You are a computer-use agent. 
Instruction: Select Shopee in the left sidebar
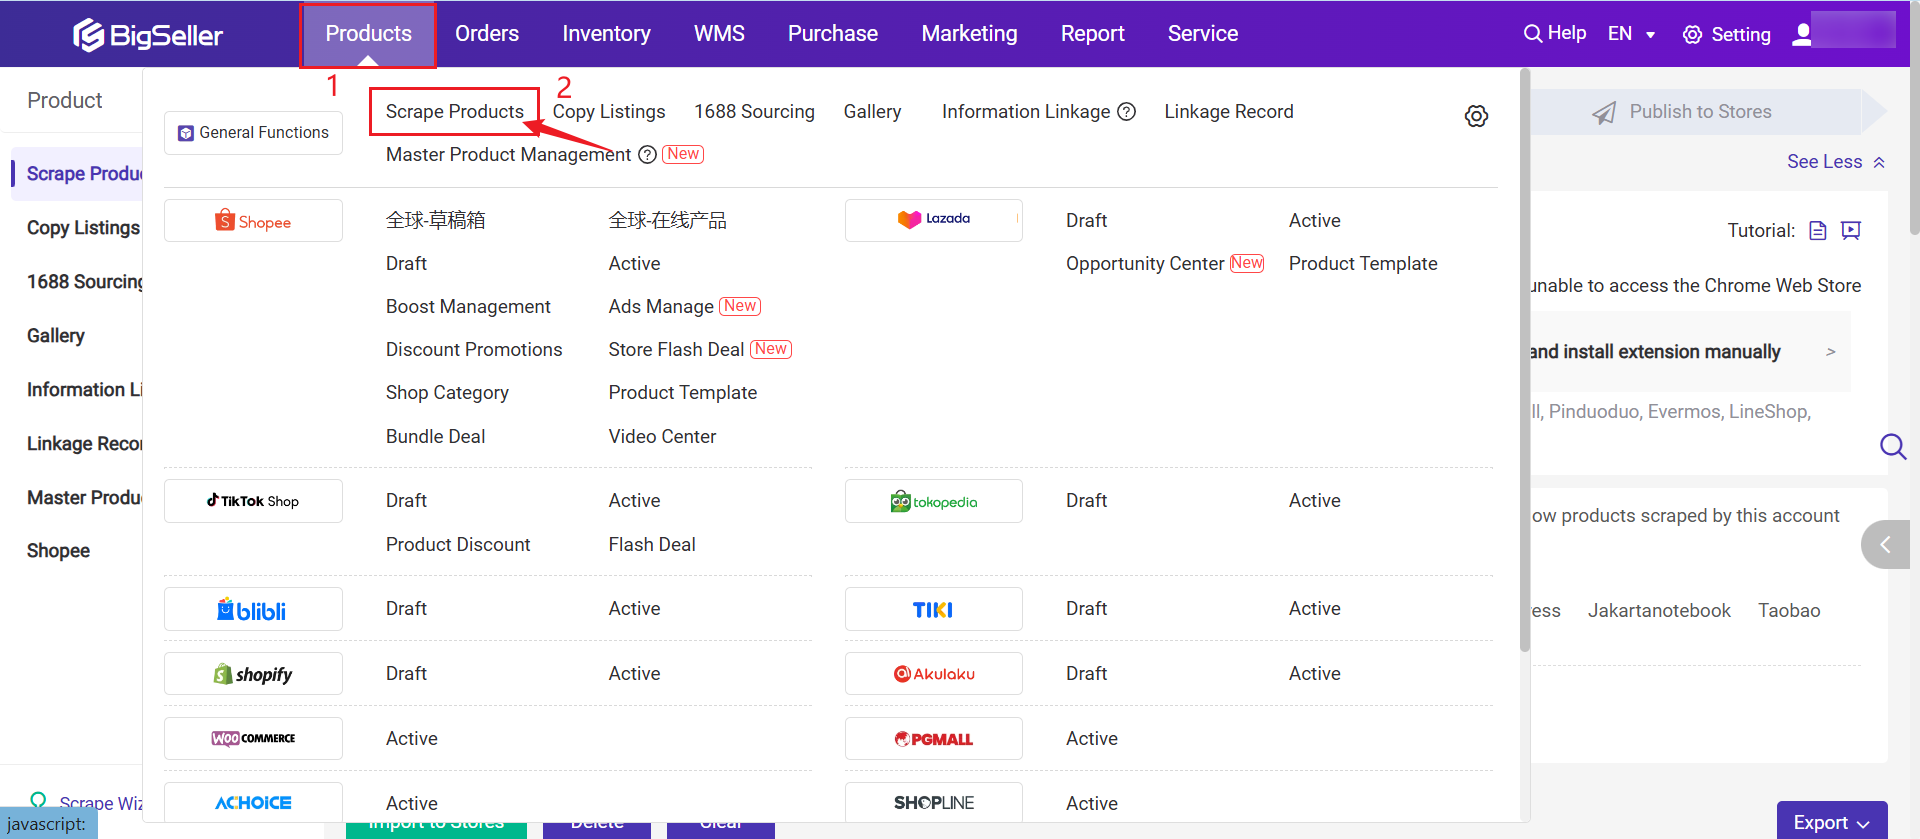pos(58,551)
